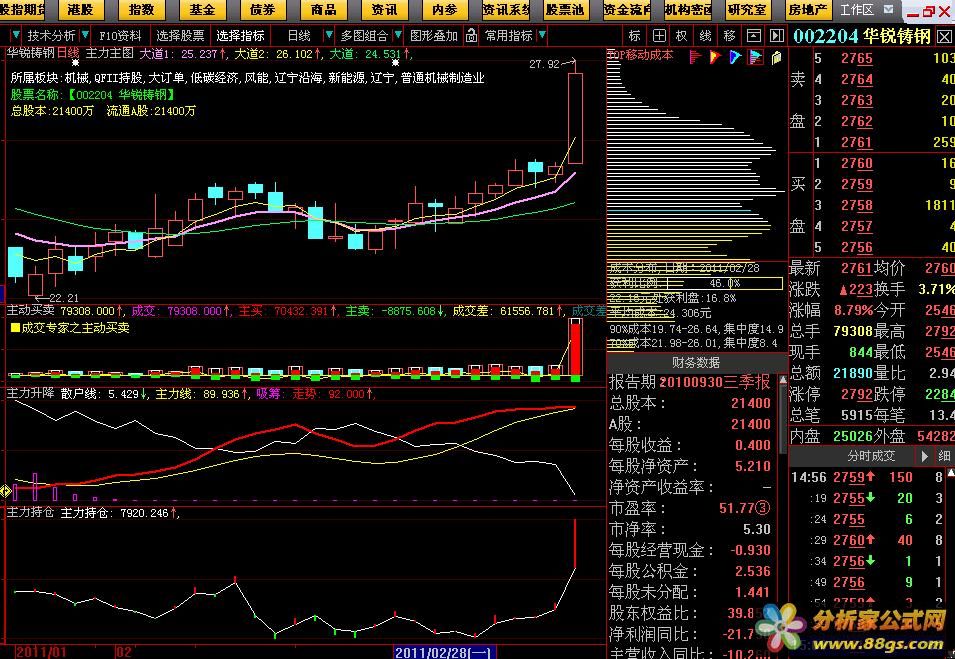Image resolution: width=955 pixels, height=659 pixels.
Task: Click the 多图组合 button
Action: click(x=364, y=36)
